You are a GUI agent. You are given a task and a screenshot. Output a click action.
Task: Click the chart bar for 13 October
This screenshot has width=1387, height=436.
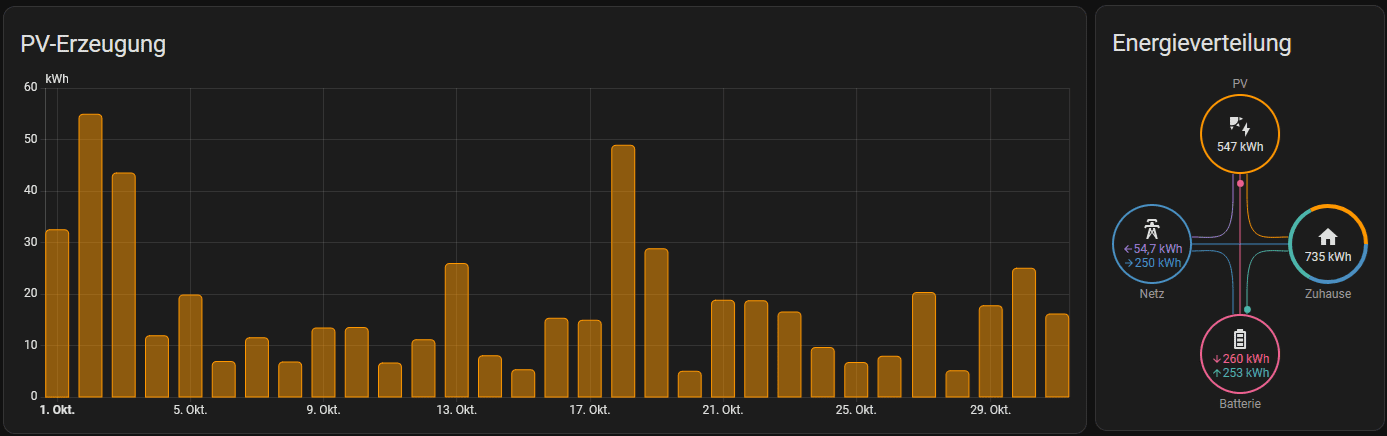pos(457,330)
